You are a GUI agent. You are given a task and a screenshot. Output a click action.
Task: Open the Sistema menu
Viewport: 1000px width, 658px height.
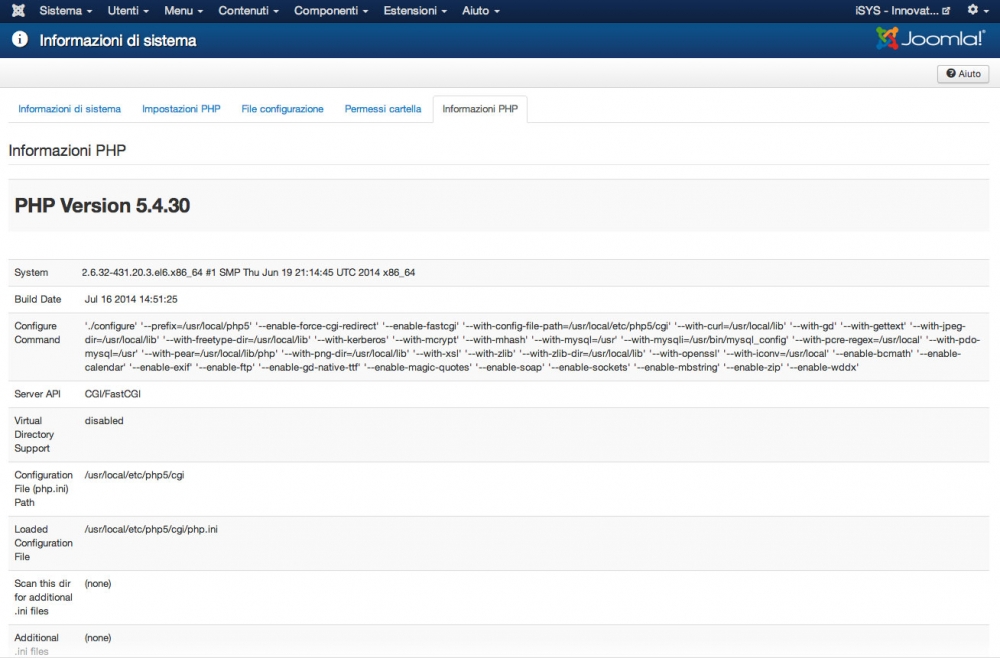click(65, 11)
